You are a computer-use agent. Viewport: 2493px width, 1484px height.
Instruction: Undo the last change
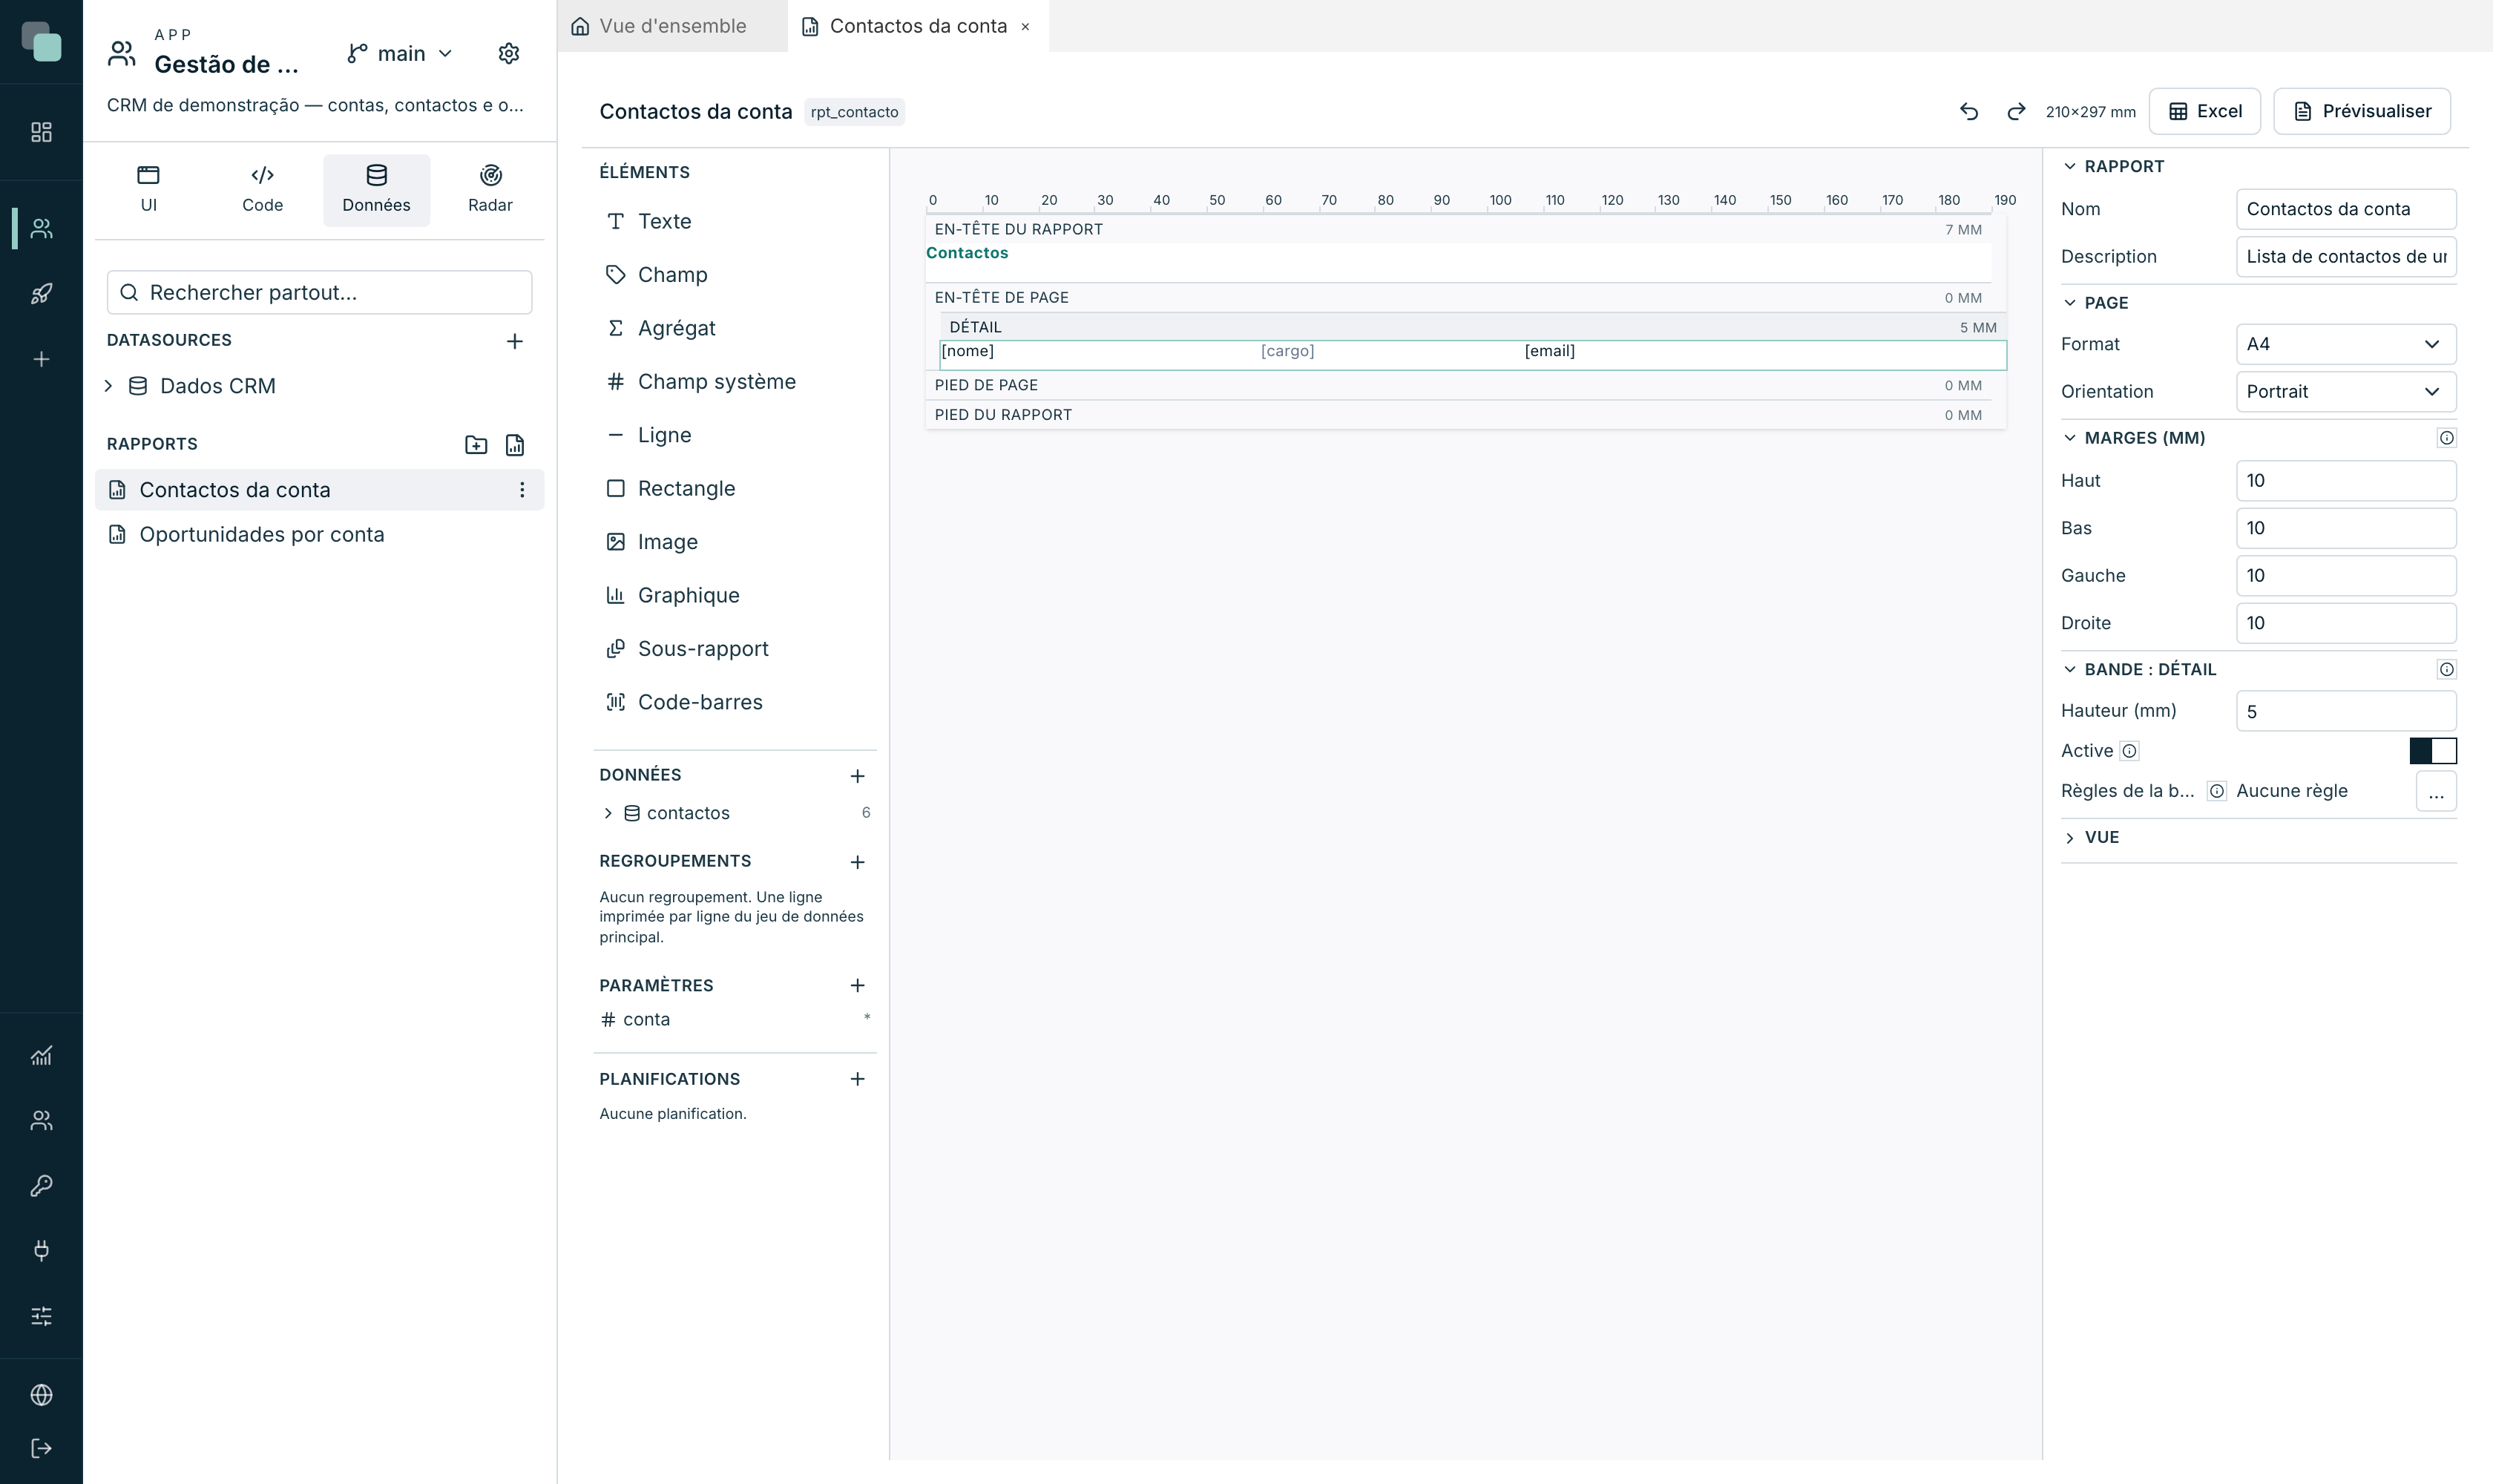click(1969, 111)
